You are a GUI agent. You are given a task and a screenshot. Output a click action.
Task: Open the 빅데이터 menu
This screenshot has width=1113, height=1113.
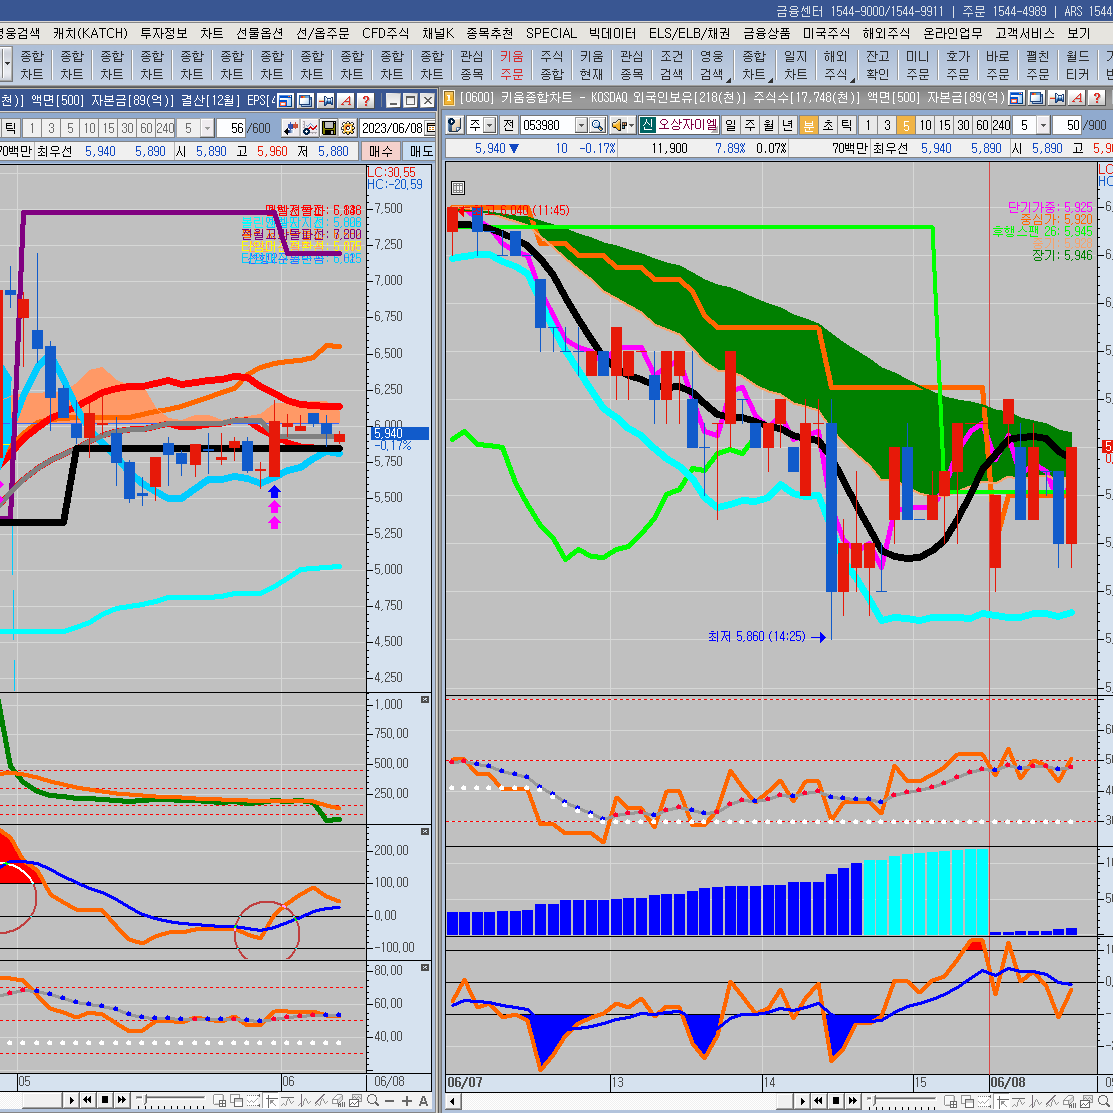tap(612, 33)
